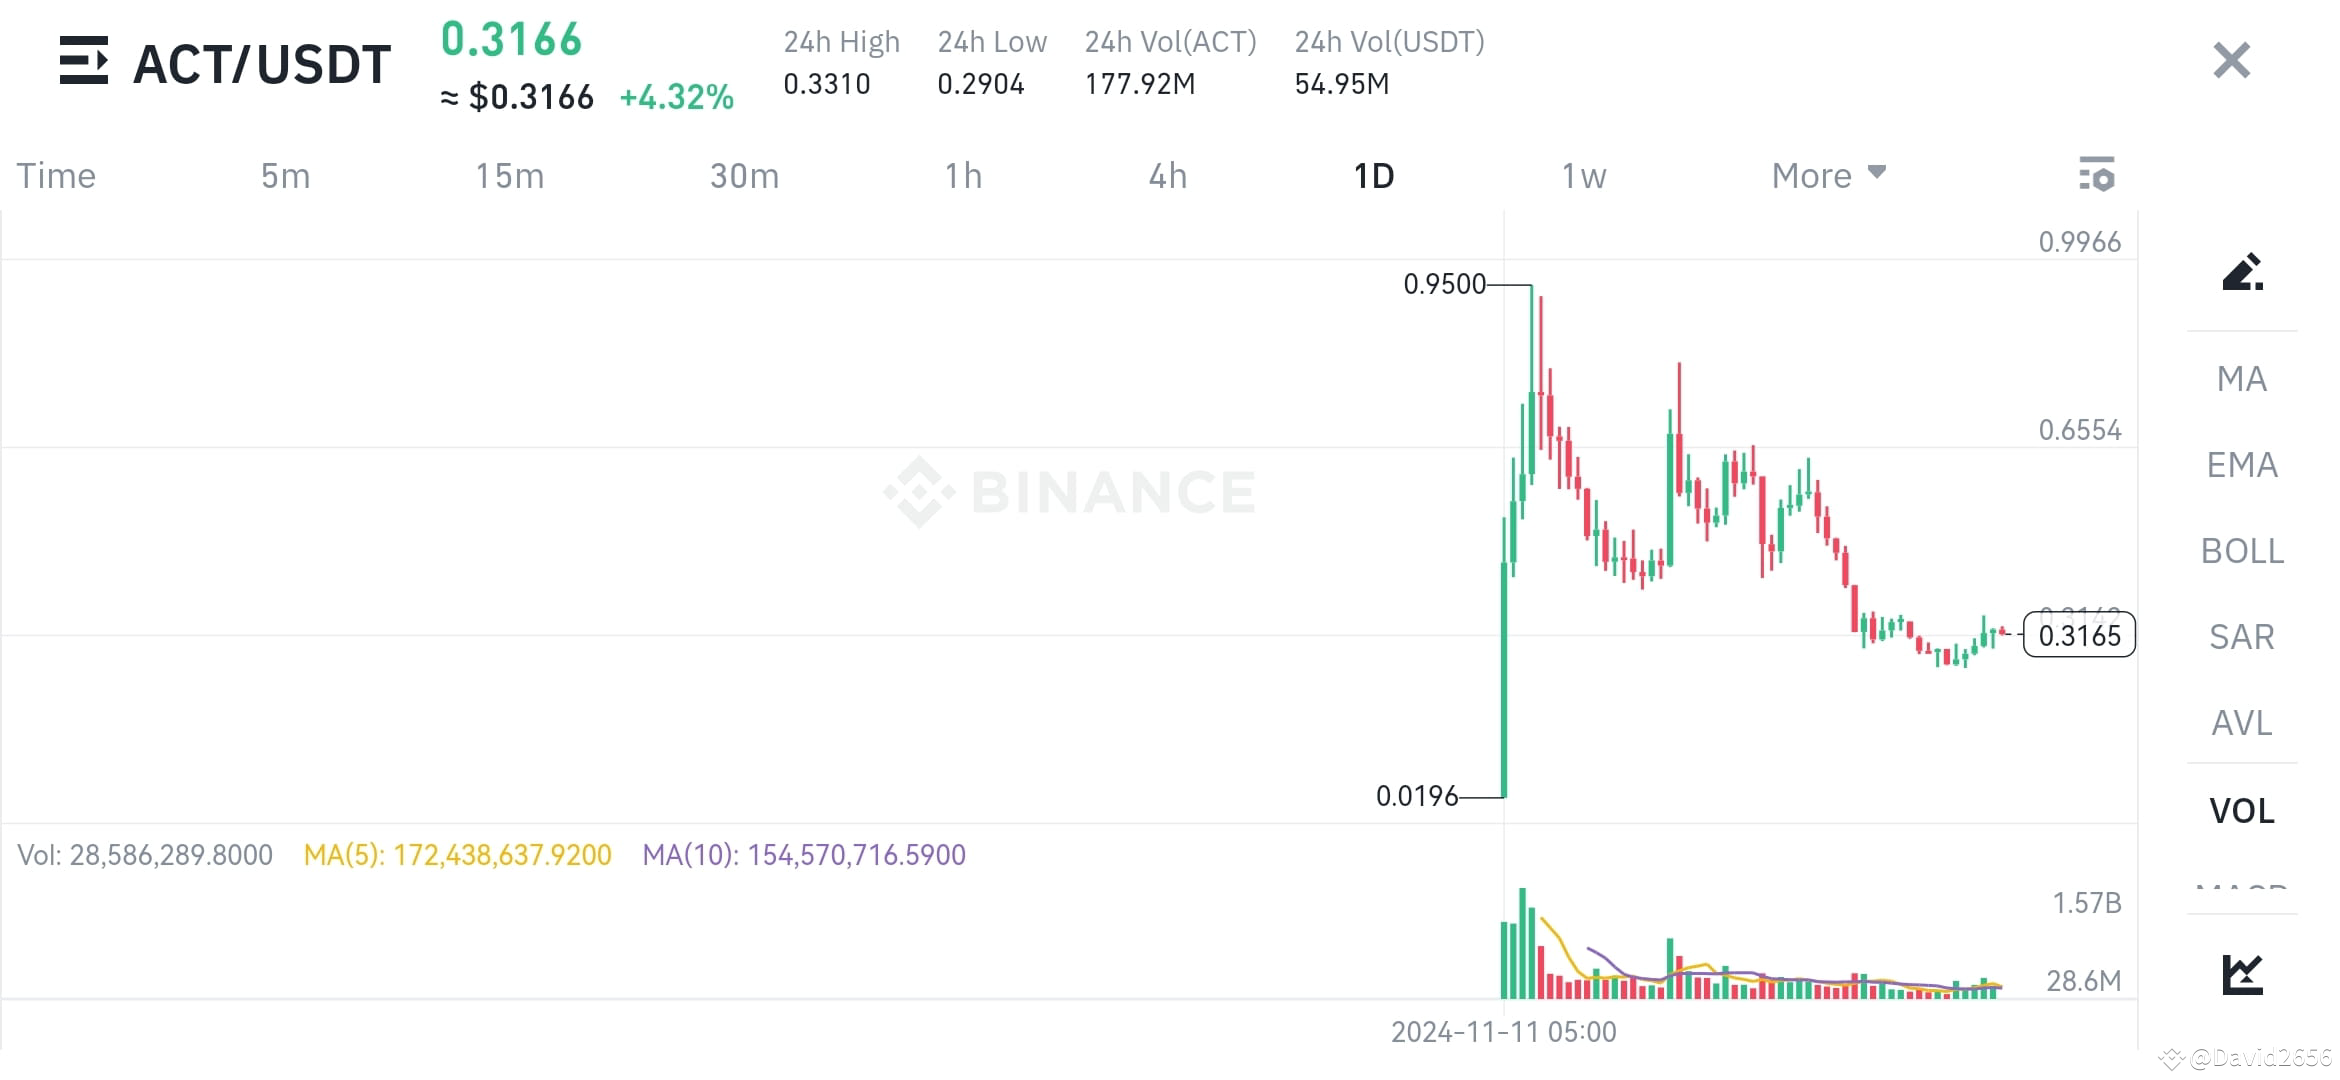Turn on BOLL bands indicator
The height and width of the screenshot is (1080, 2340).
pyautogui.click(x=2242, y=551)
